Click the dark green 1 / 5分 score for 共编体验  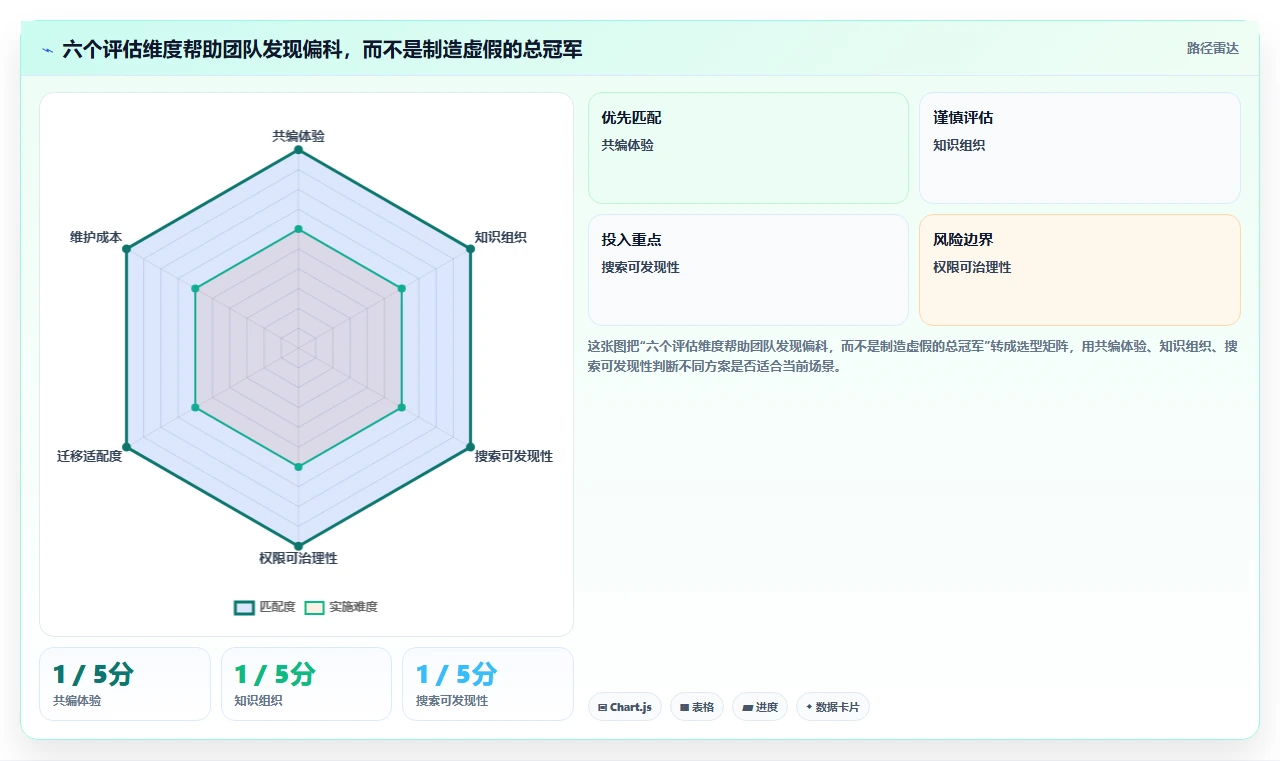92,675
